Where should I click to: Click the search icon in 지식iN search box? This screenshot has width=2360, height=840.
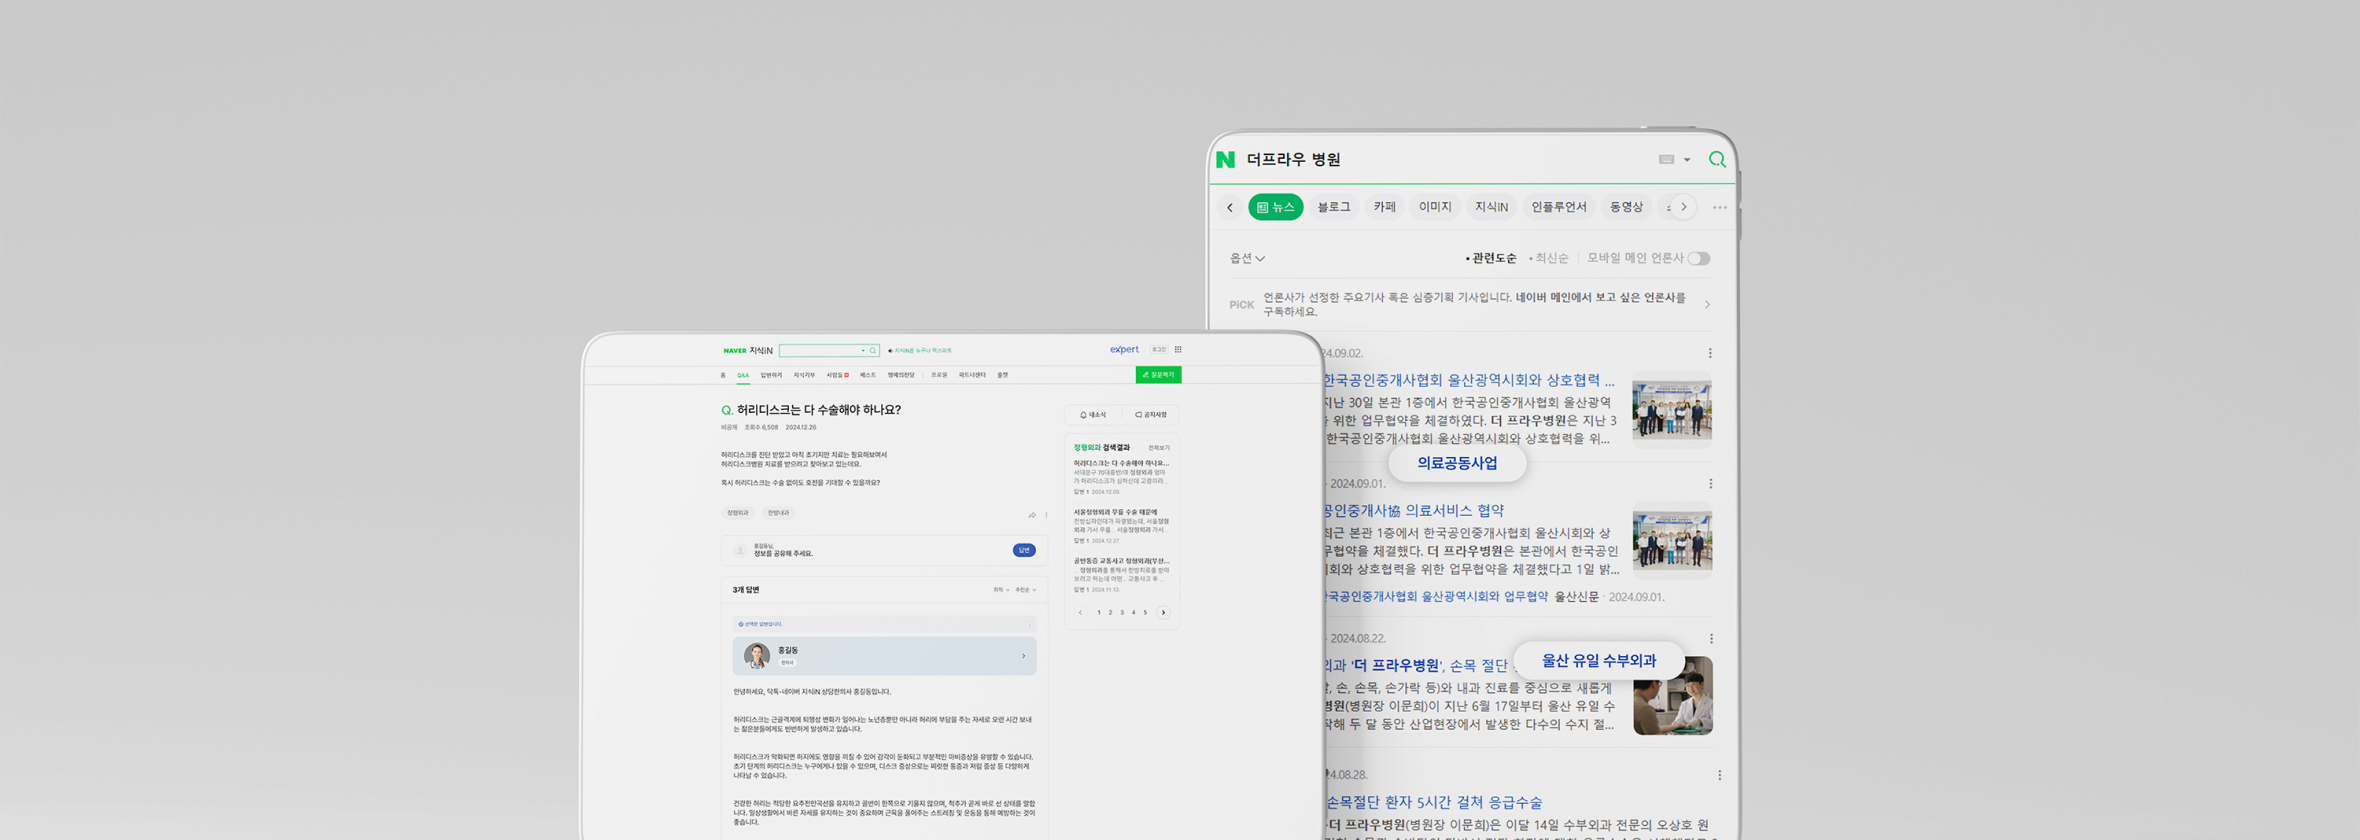tap(872, 351)
